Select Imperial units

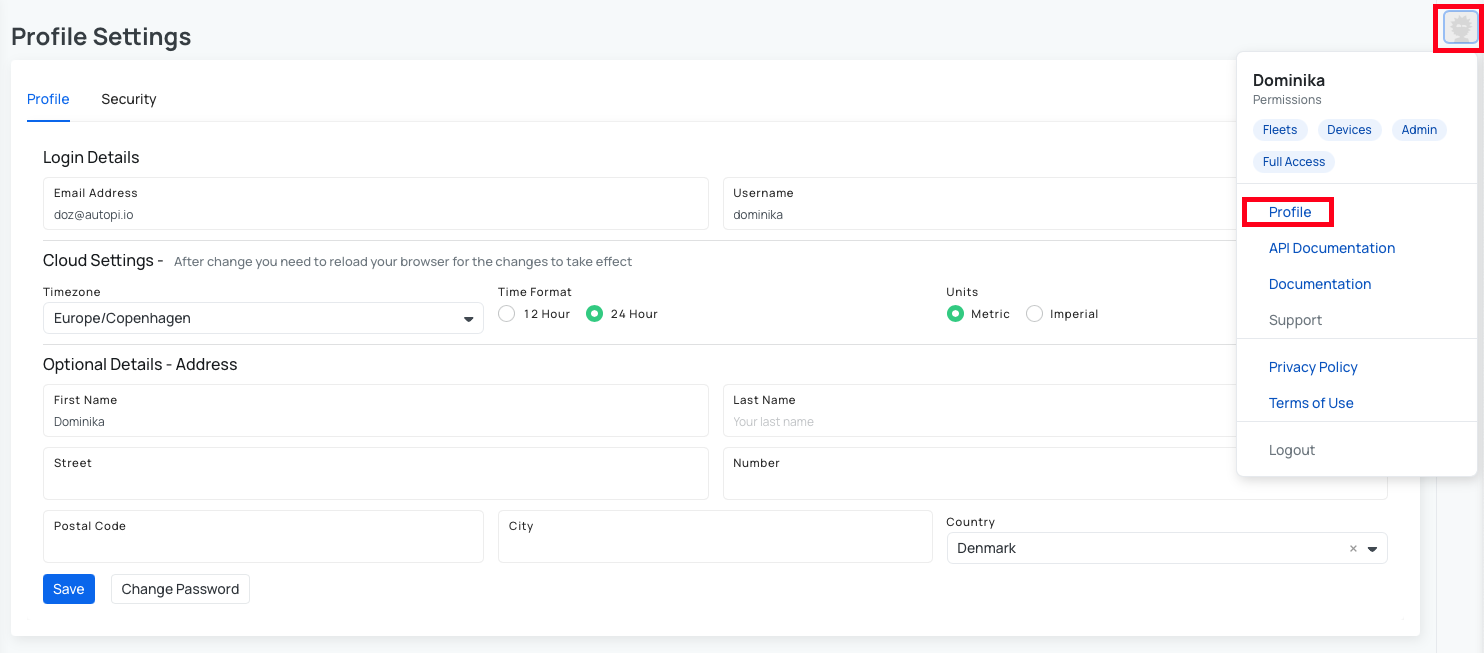(1034, 313)
